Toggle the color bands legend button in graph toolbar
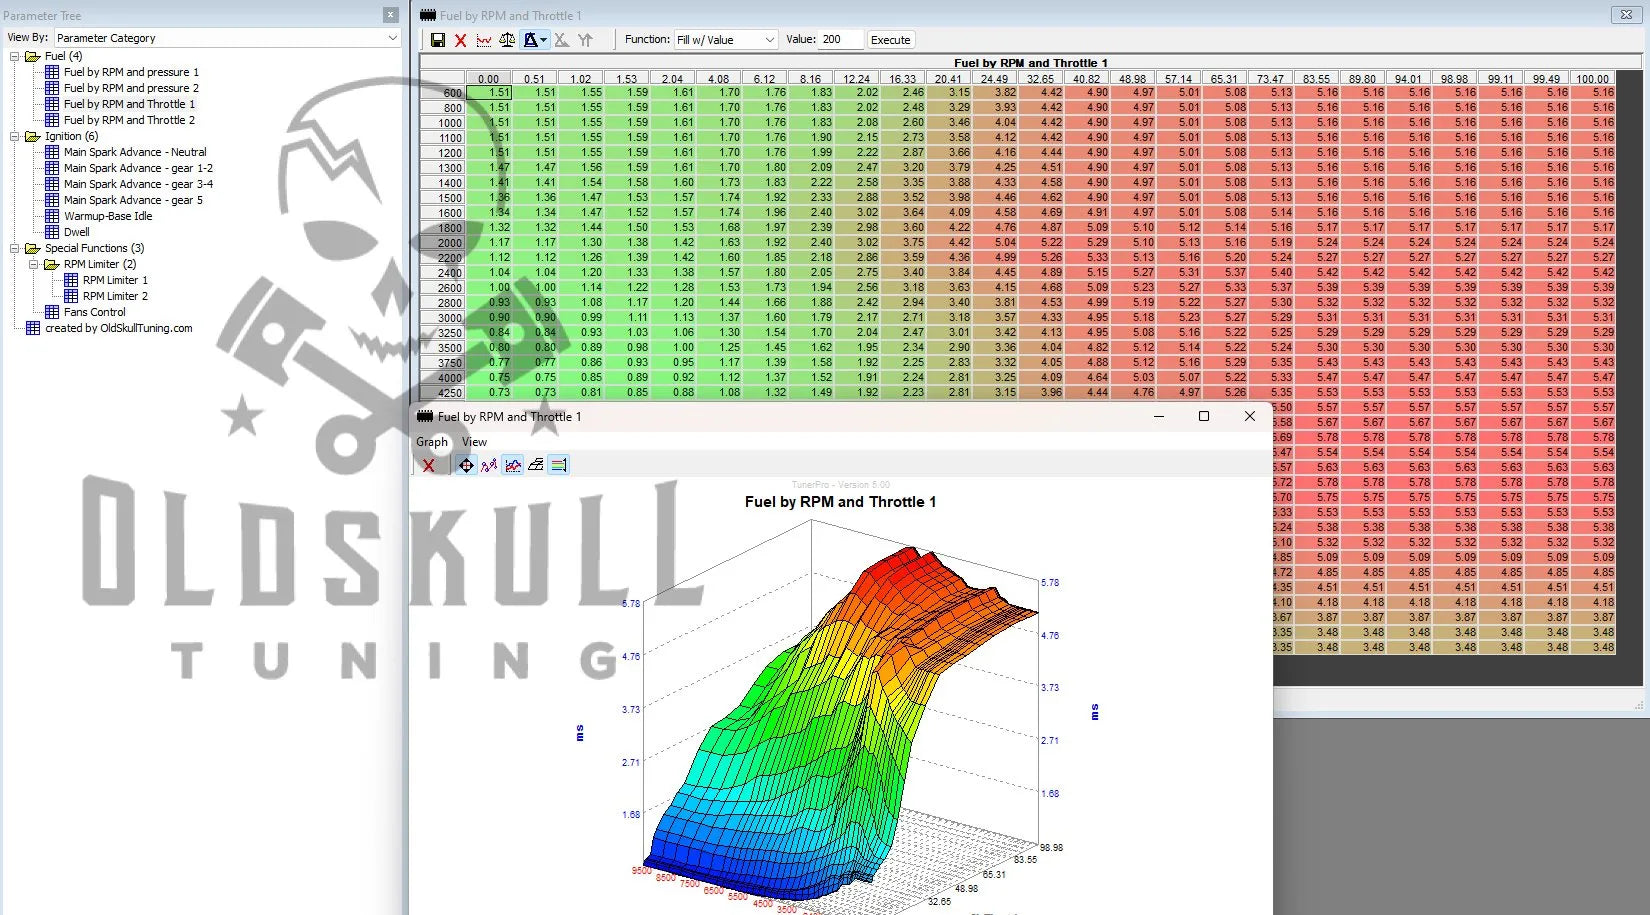 click(559, 465)
